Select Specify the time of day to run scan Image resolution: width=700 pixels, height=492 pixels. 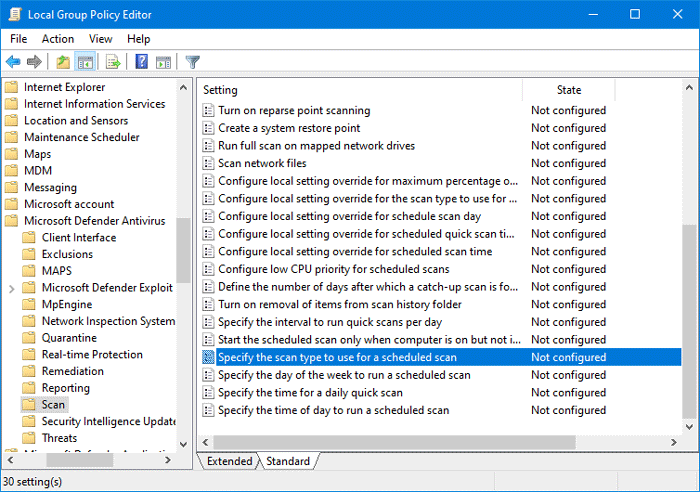tap(333, 410)
